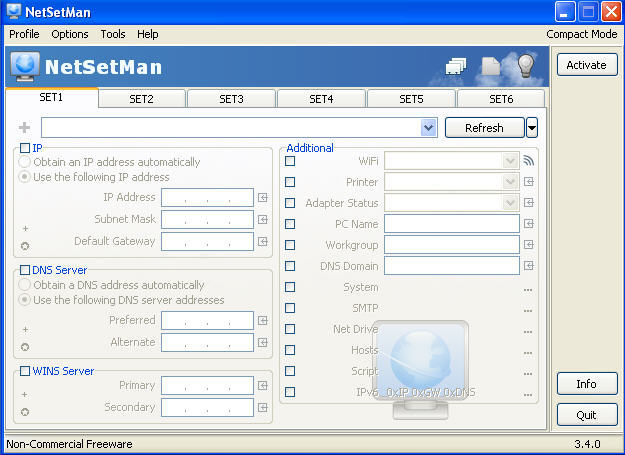Open the Help menu

(x=147, y=34)
